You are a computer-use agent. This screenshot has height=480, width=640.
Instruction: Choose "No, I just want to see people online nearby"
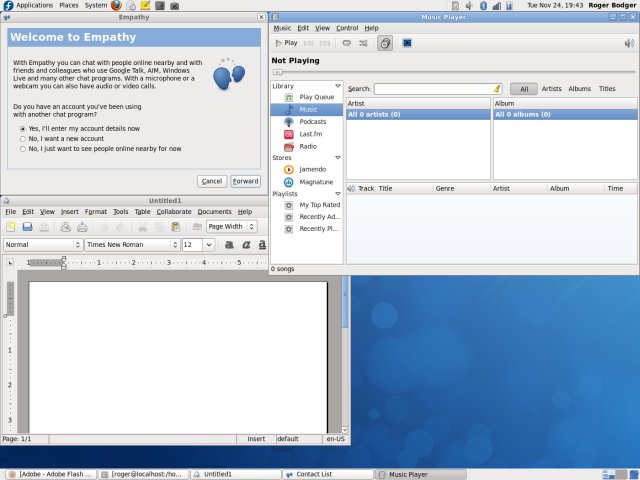[23, 149]
